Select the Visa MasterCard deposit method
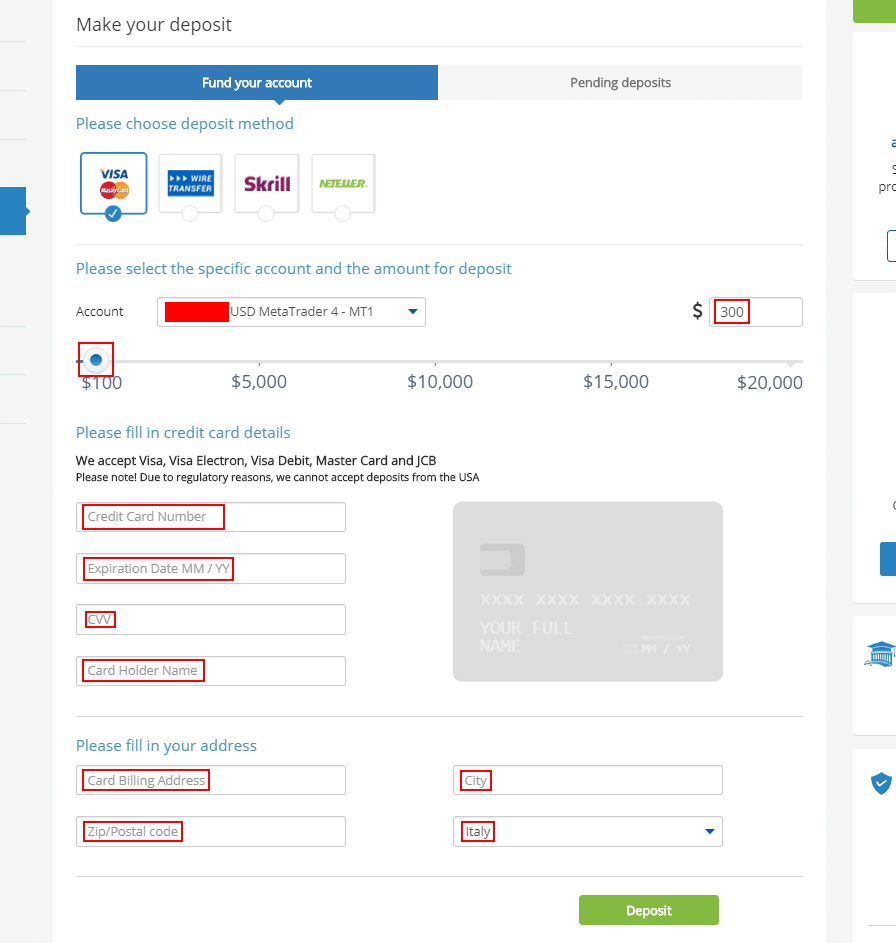The image size is (896, 943). 113,182
